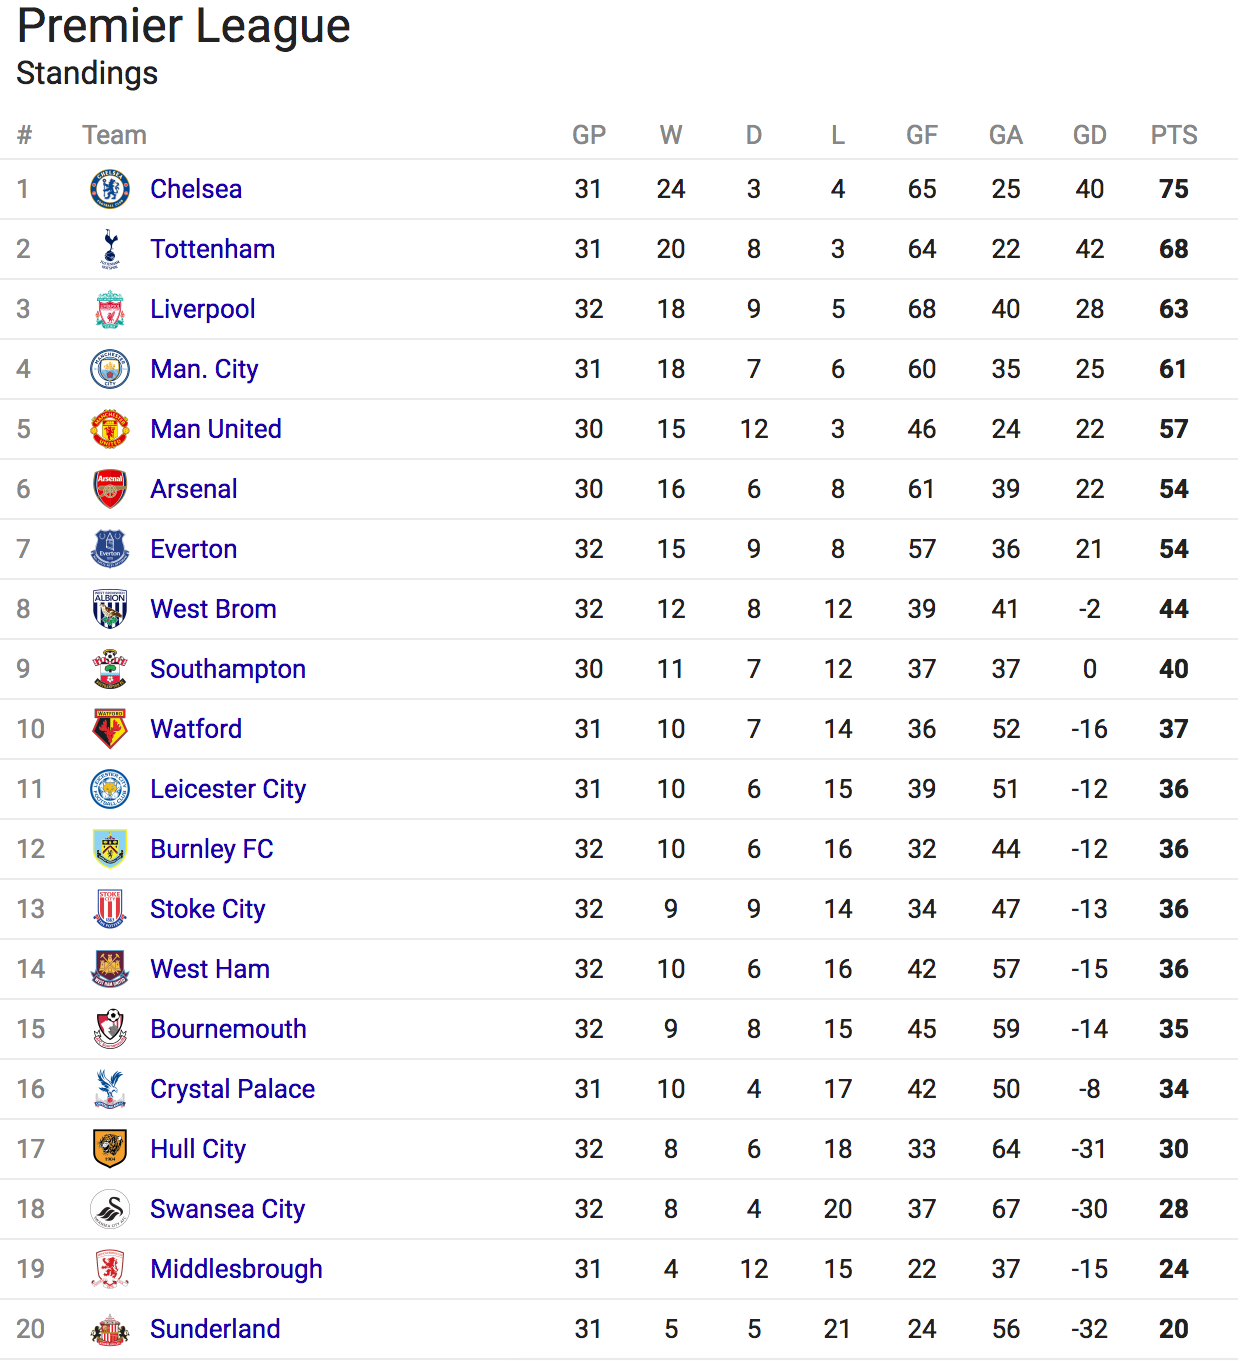
Task: Click the GD column header
Action: [1090, 135]
